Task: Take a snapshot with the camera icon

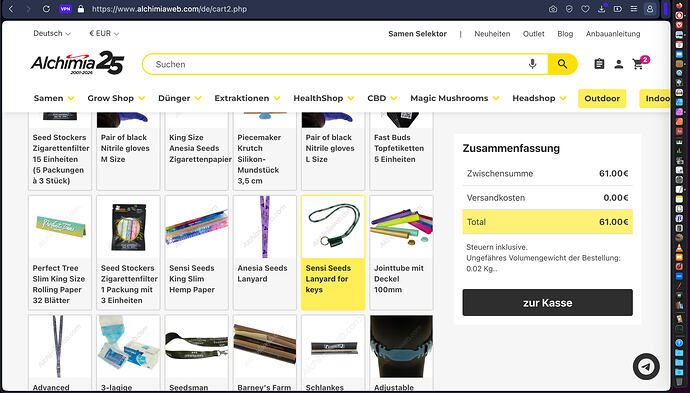Action: [553, 9]
